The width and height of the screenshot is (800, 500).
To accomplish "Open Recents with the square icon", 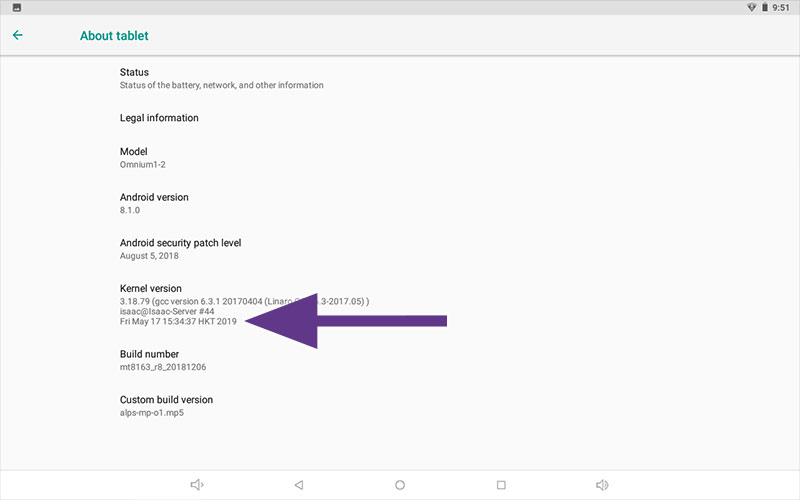I will 501,485.
